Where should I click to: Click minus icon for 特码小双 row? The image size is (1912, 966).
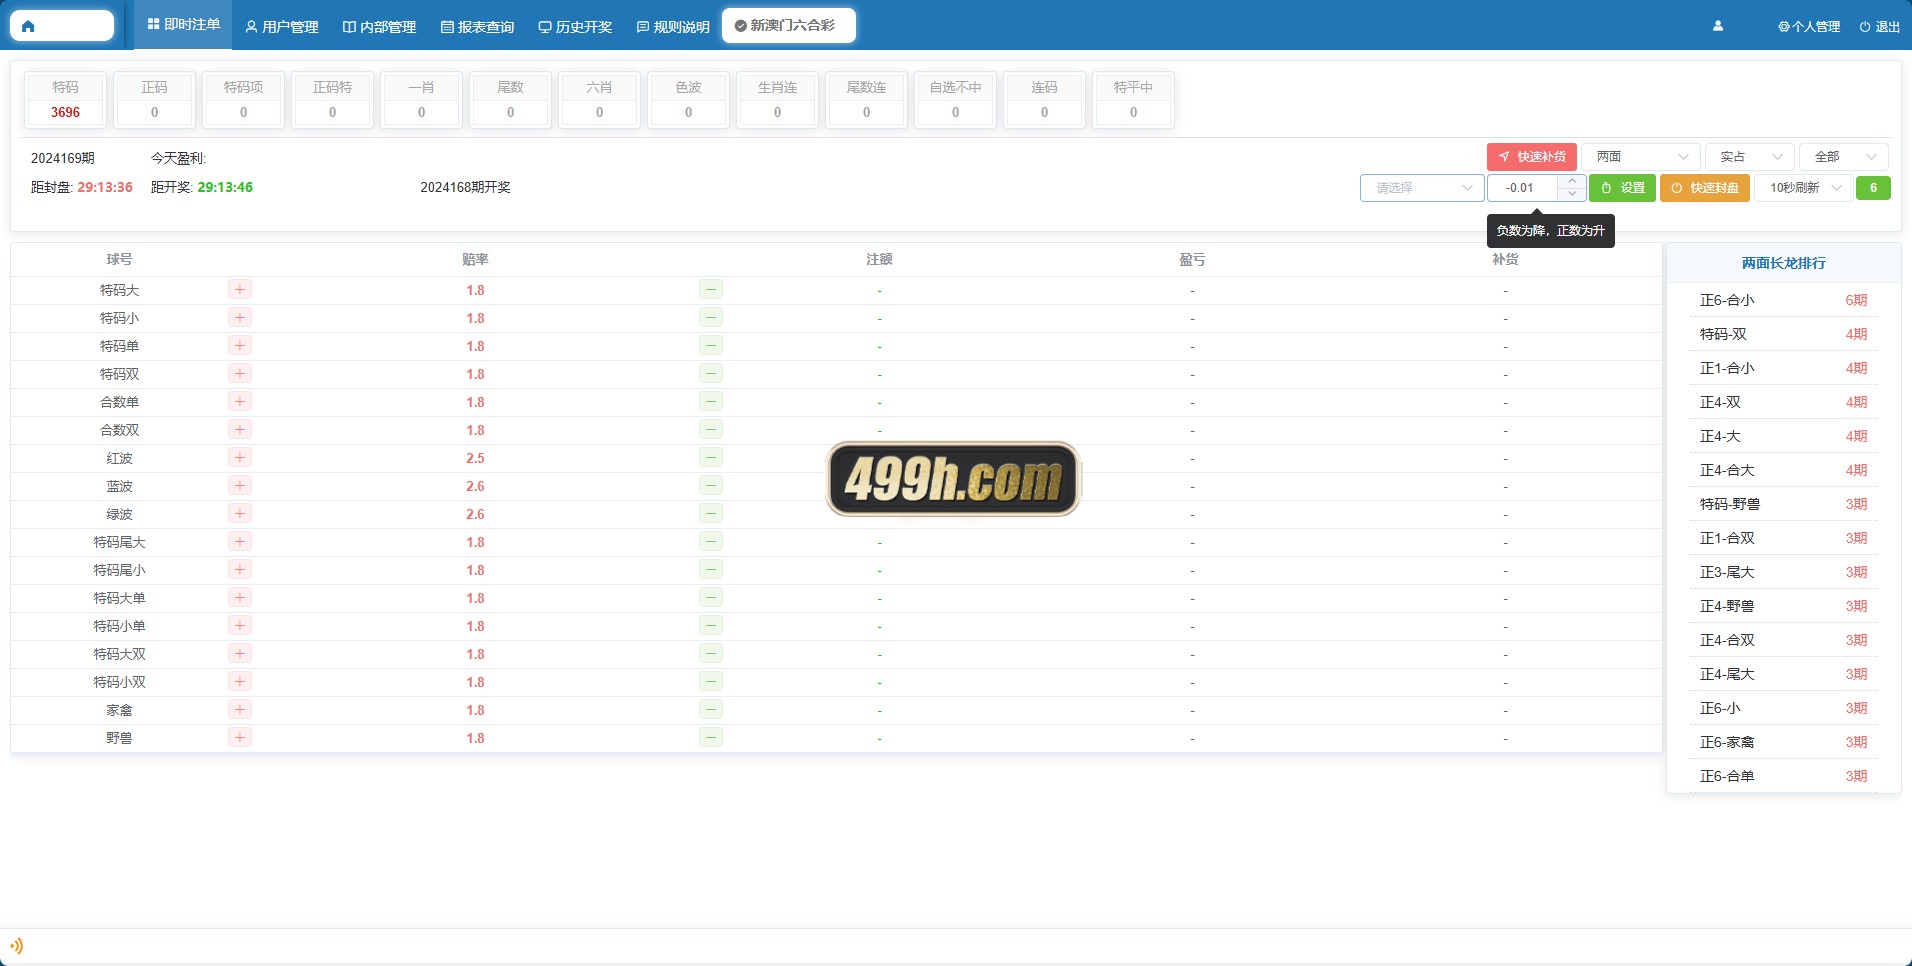(x=711, y=682)
